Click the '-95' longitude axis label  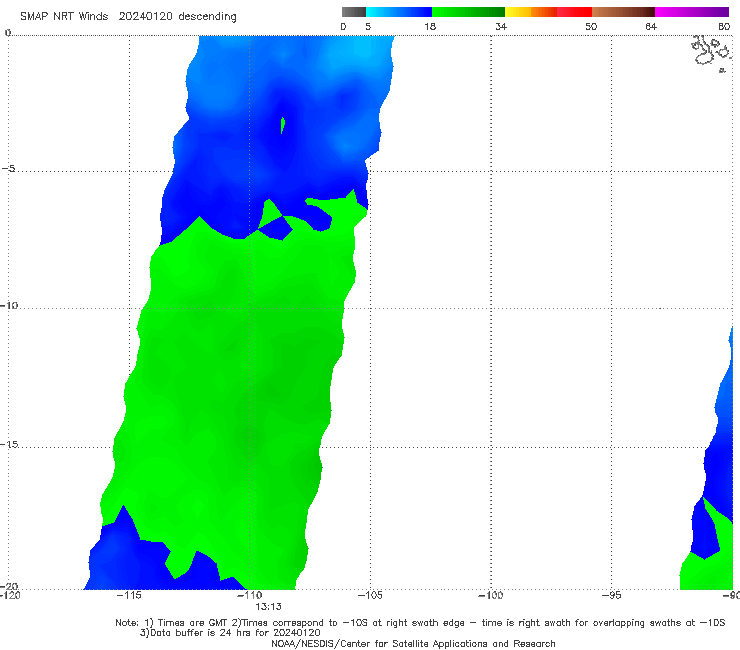click(x=612, y=595)
